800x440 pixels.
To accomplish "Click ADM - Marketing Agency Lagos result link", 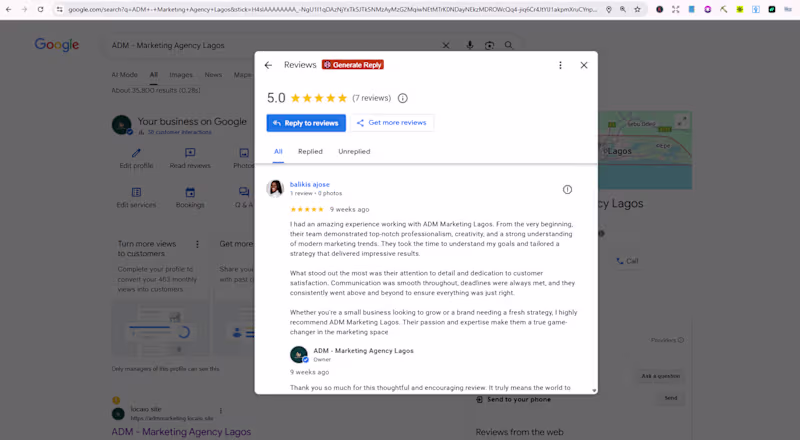I will click(x=181, y=432).
